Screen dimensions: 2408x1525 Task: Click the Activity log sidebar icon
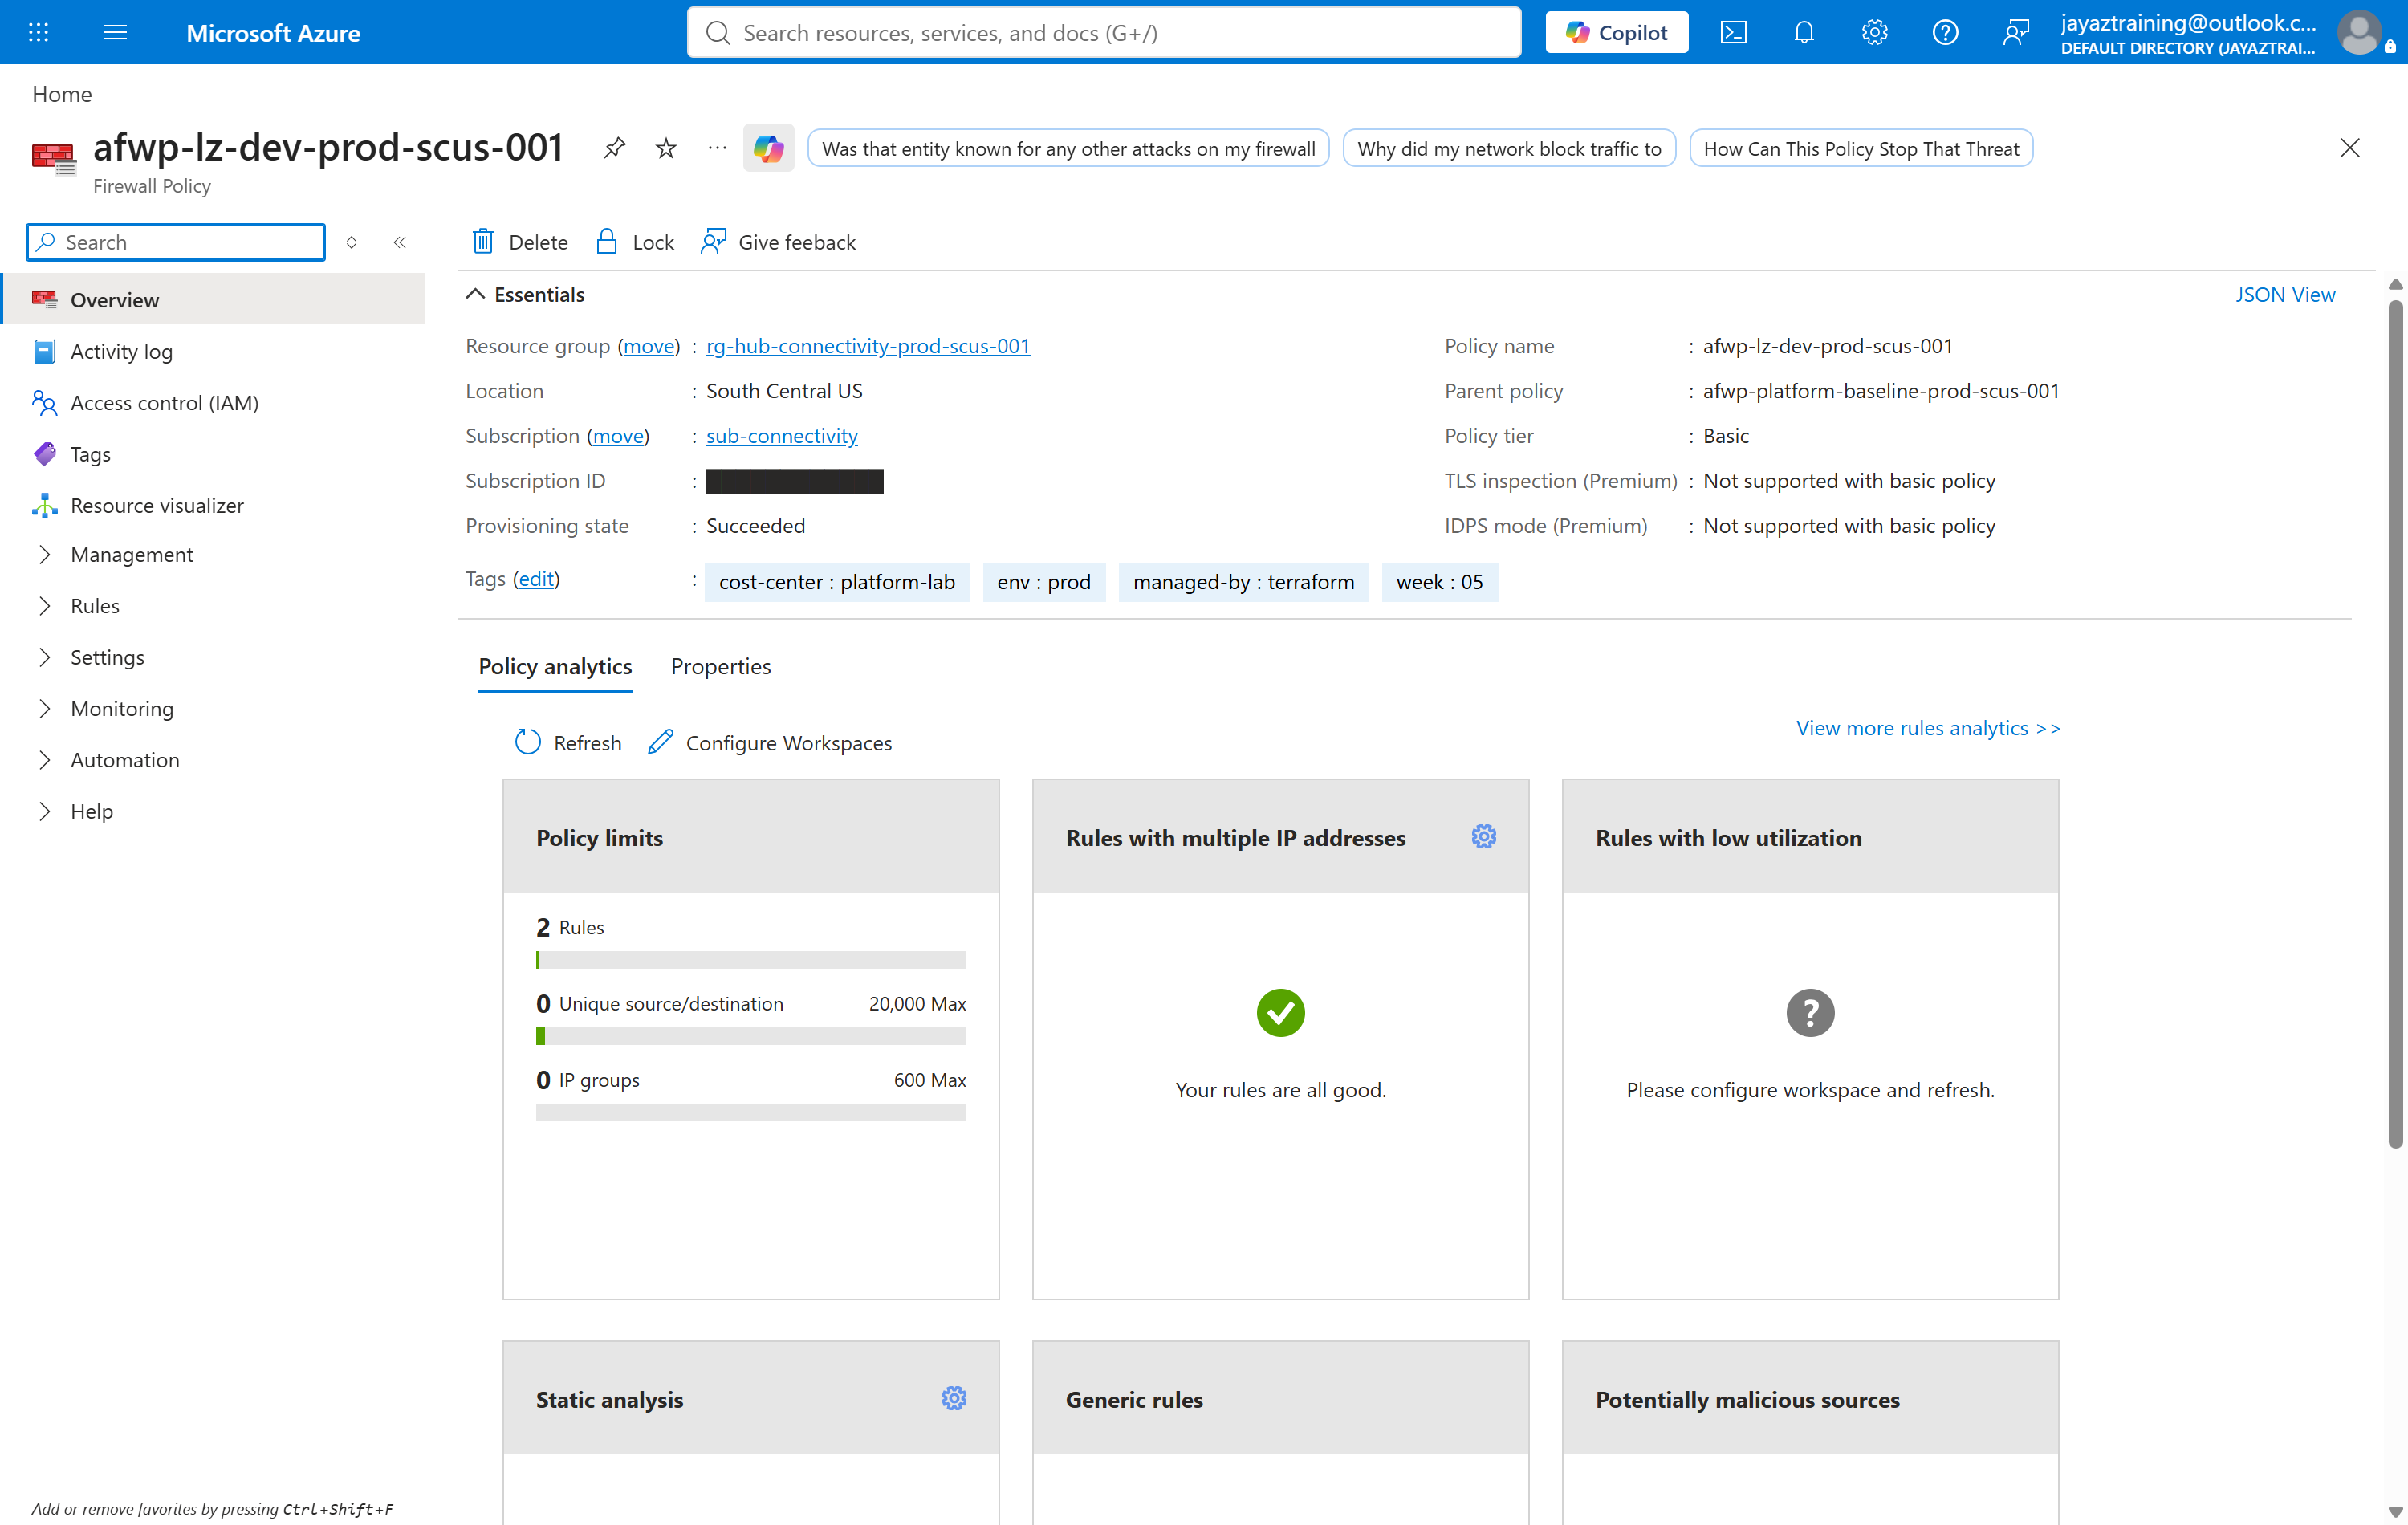pos(44,351)
